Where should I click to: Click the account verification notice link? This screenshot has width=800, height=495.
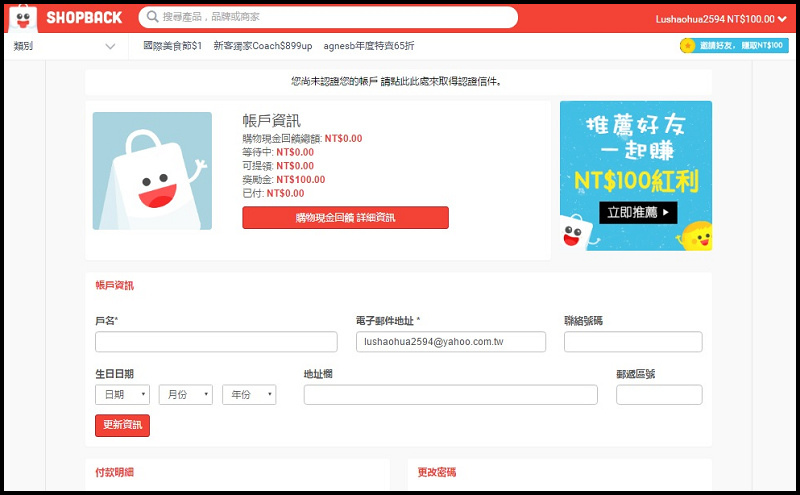tap(396, 81)
